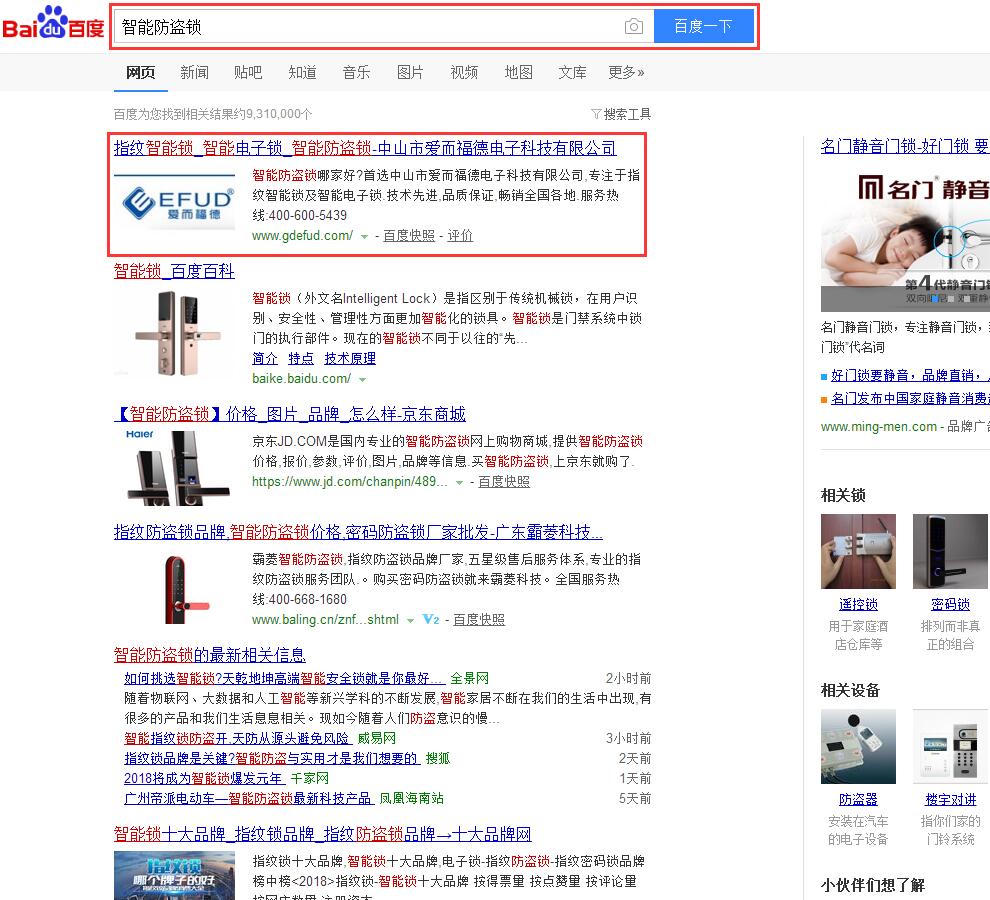Click the V2 verification badge for baling.cn
Image resolution: width=990 pixels, height=900 pixels.
tap(430, 620)
